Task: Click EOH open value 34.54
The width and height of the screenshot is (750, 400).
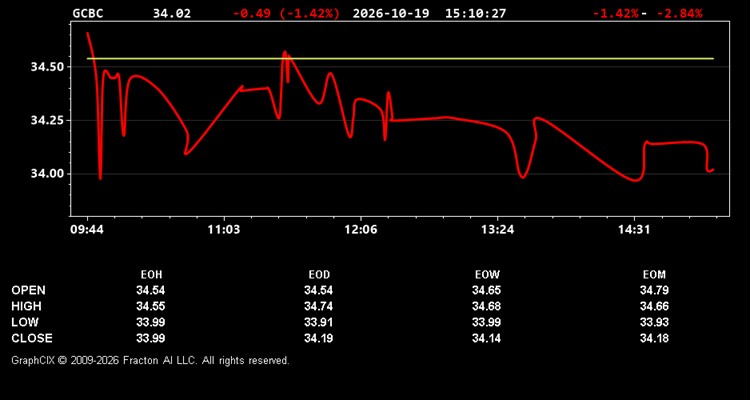Action: 151,290
